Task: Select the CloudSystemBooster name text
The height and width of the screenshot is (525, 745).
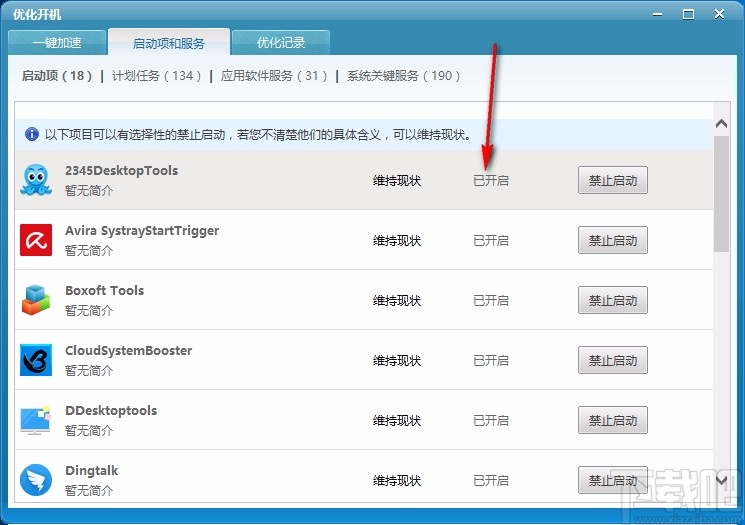Action: point(129,351)
